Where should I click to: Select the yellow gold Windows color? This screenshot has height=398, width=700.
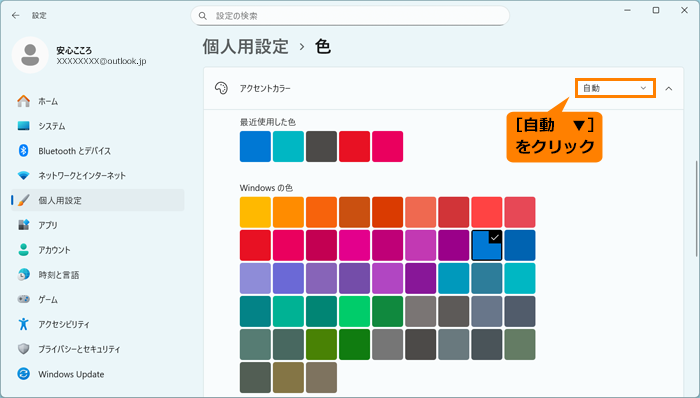pyautogui.click(x=255, y=212)
